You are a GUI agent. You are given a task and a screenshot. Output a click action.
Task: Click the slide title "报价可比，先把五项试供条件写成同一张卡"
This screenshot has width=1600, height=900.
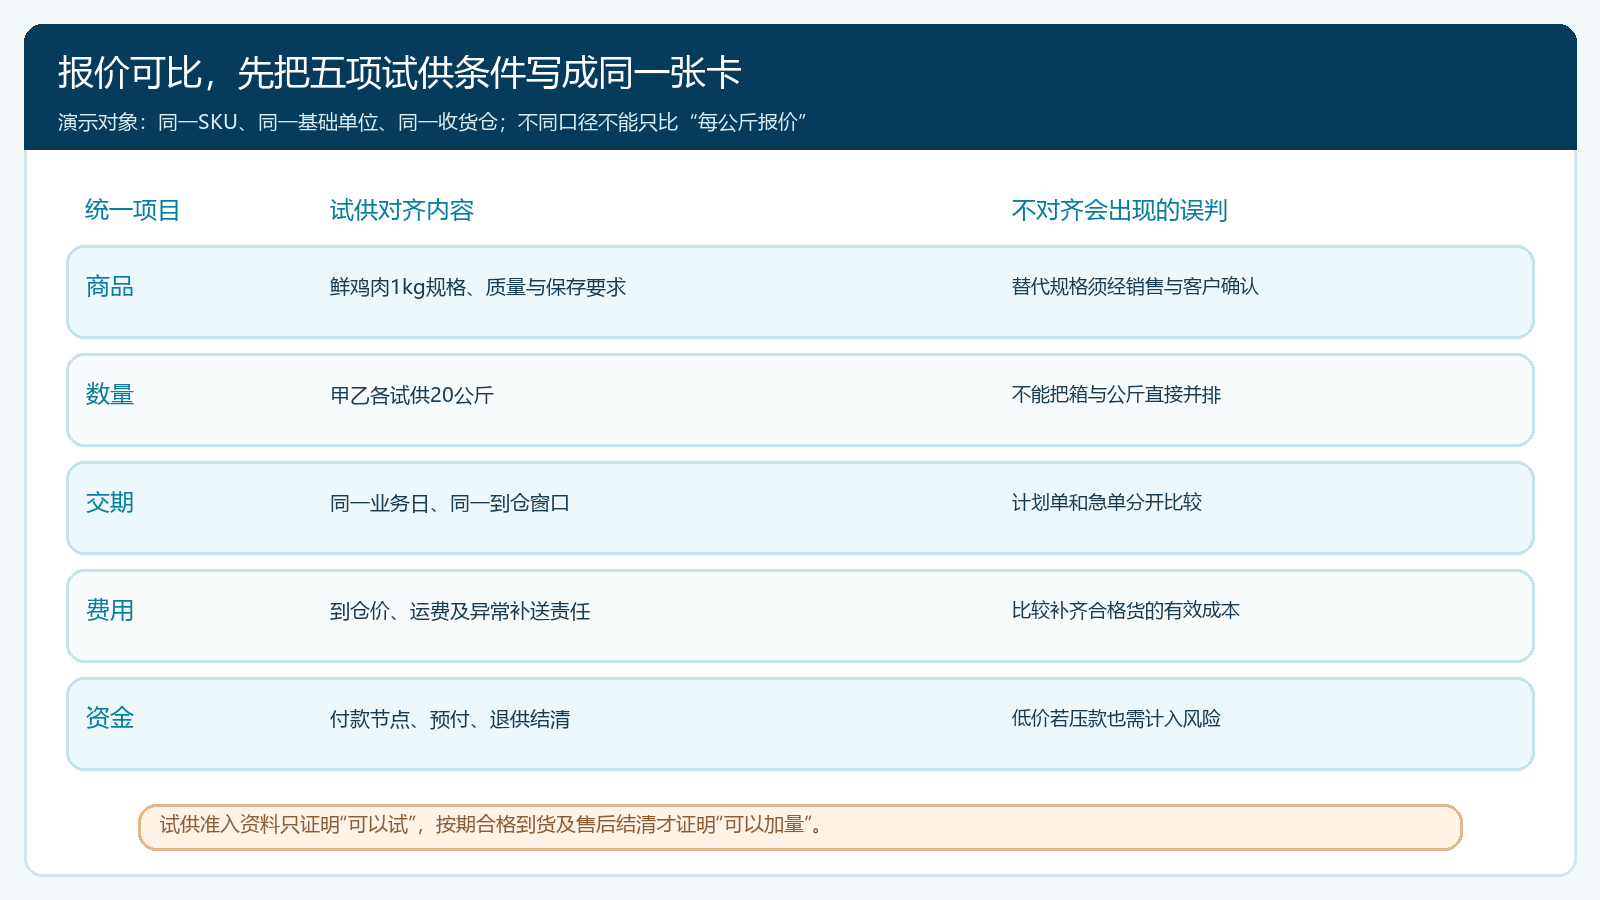click(399, 73)
